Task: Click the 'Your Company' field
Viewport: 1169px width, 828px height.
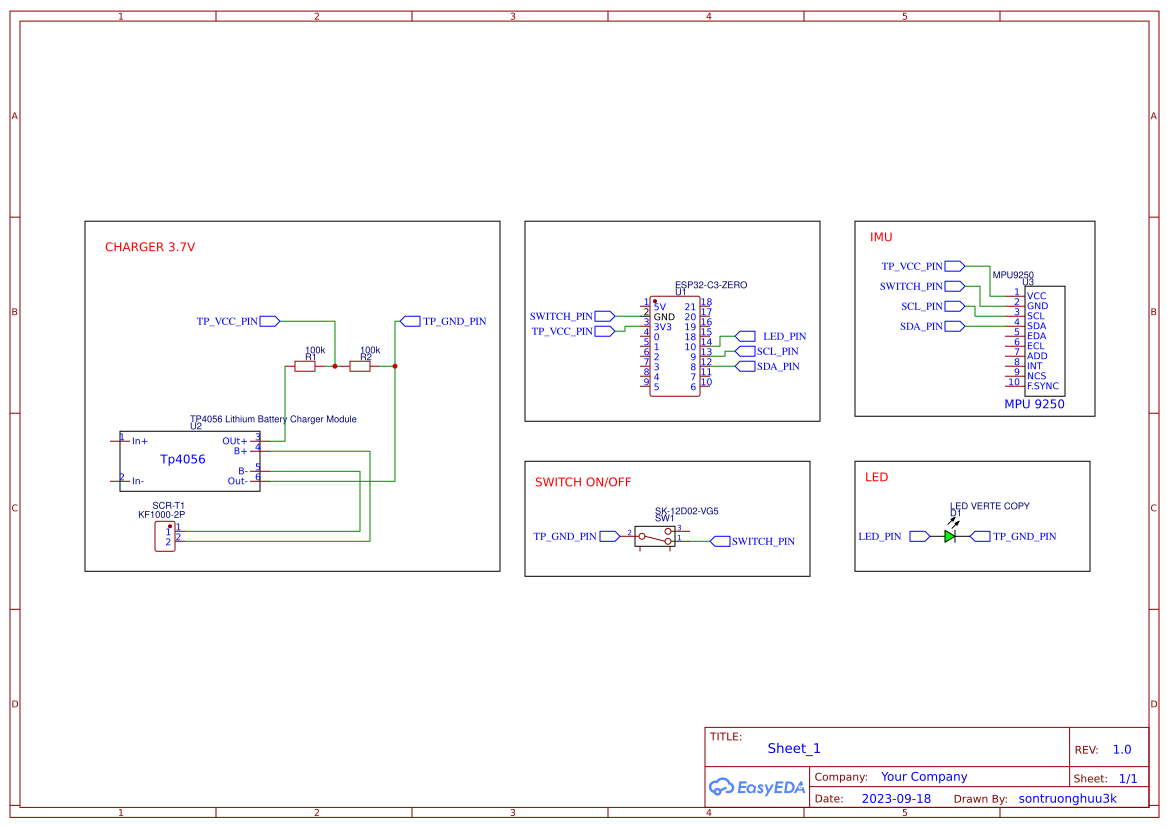Action: point(924,777)
